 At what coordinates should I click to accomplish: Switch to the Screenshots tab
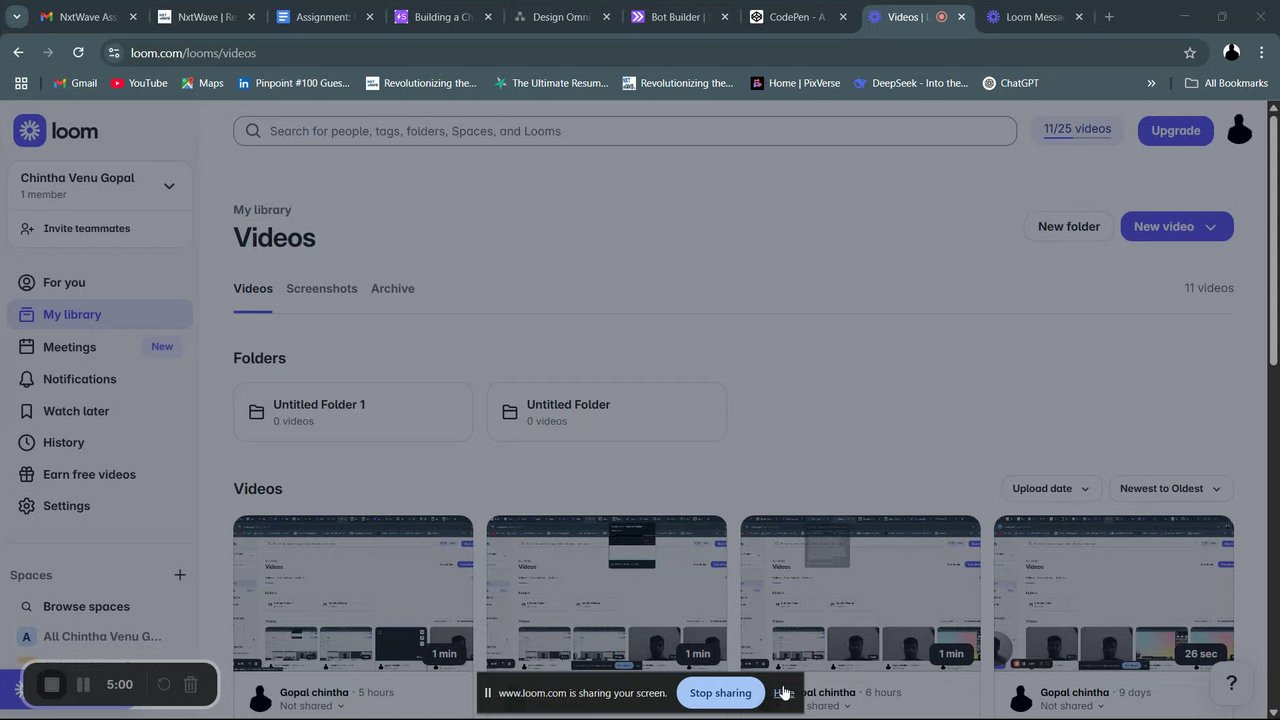point(321,289)
